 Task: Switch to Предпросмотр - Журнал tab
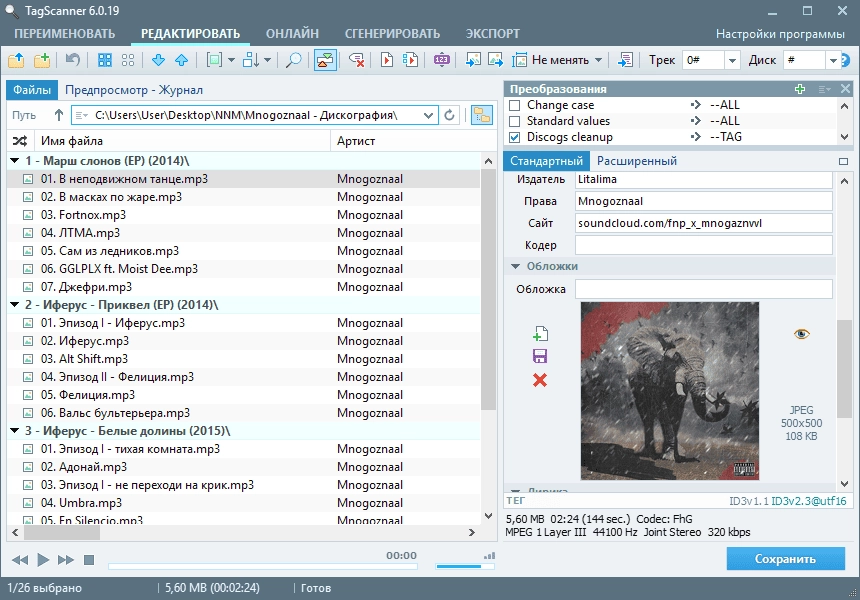tap(134, 90)
